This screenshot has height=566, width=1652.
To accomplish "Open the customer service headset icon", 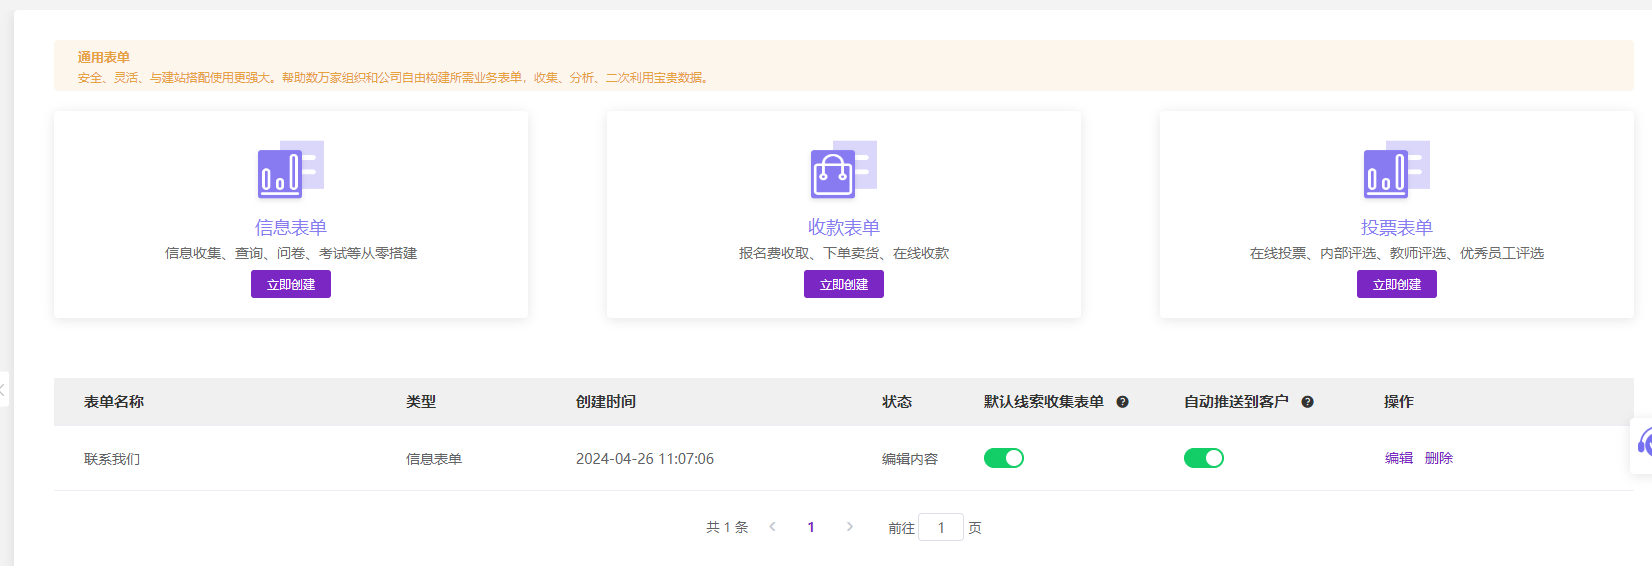I will tap(1643, 443).
